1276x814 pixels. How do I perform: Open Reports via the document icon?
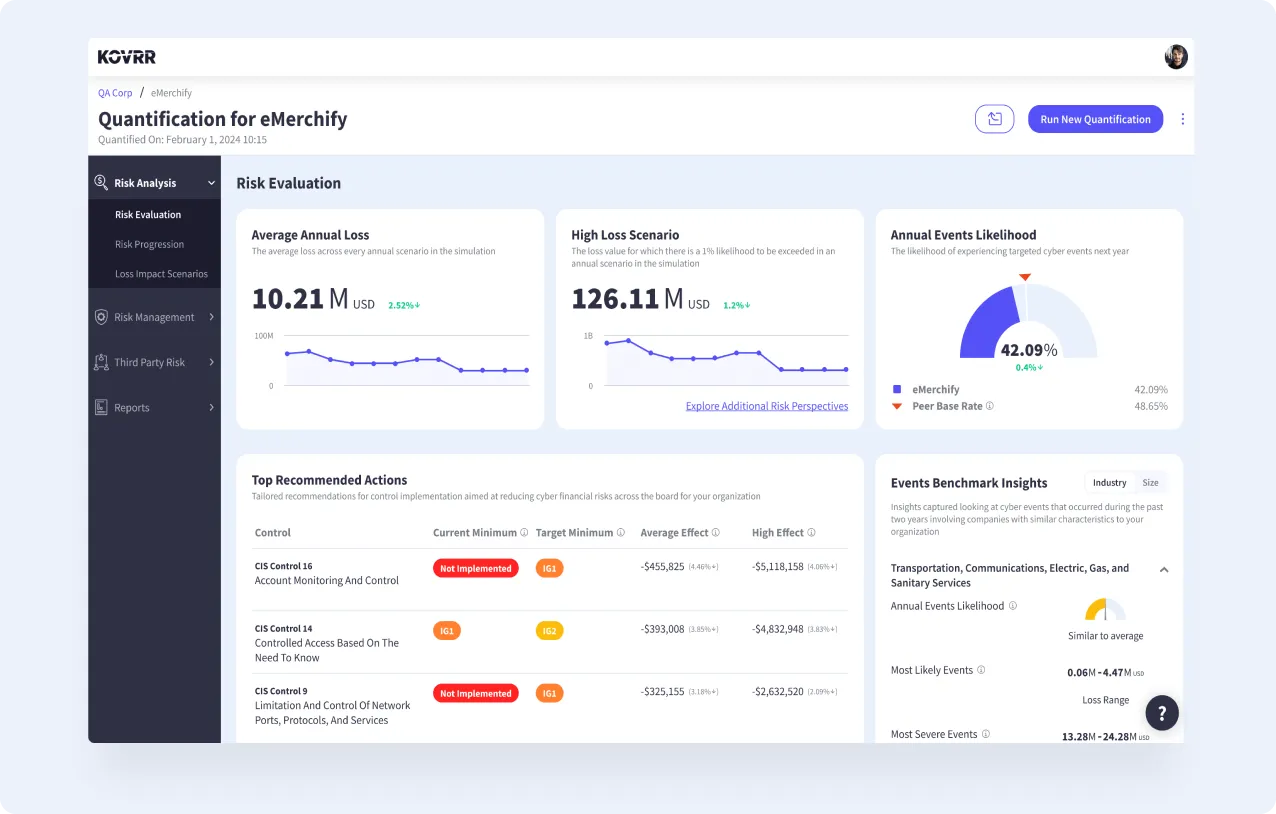coord(101,407)
